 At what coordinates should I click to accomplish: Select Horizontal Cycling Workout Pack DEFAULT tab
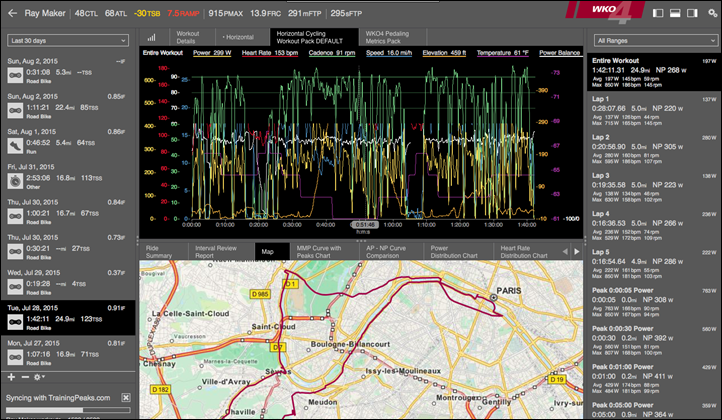[x=314, y=37]
